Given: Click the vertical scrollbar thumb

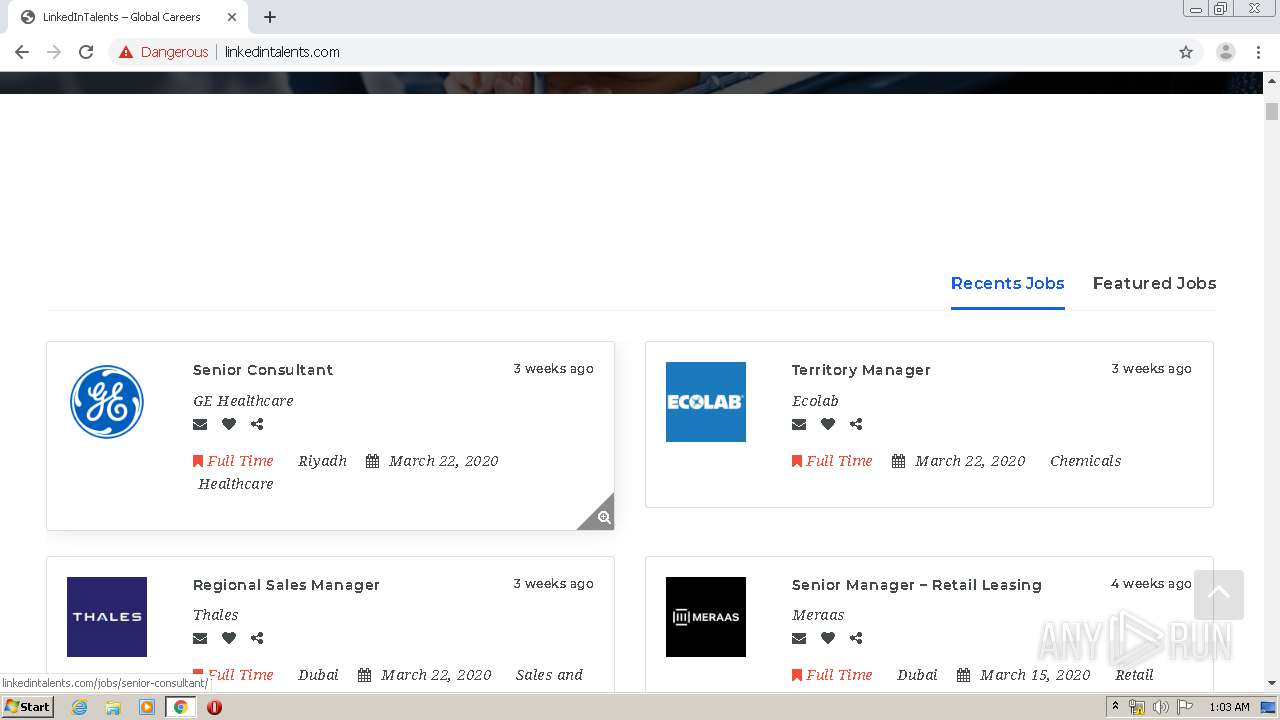Looking at the screenshot, I should tap(1272, 111).
